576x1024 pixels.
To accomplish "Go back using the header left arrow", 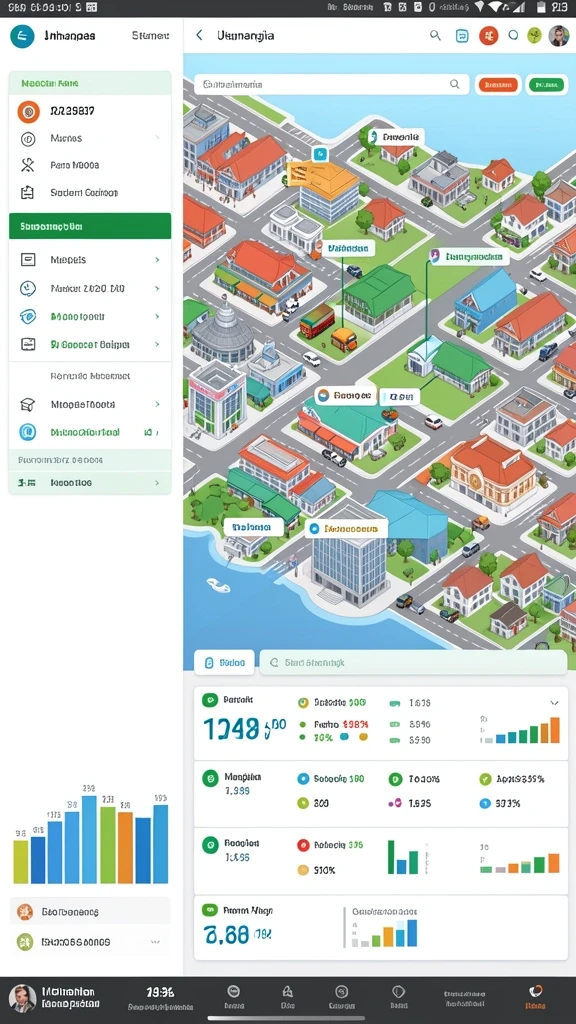I will pyautogui.click(x=199, y=35).
